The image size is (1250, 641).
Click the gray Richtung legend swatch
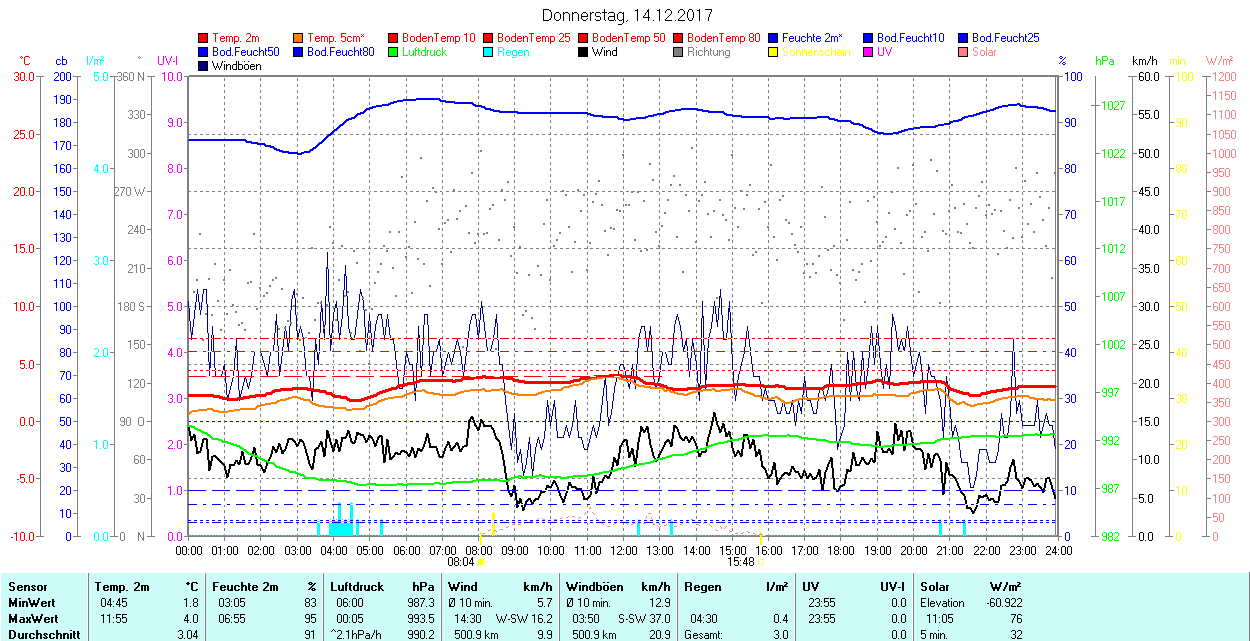click(679, 52)
